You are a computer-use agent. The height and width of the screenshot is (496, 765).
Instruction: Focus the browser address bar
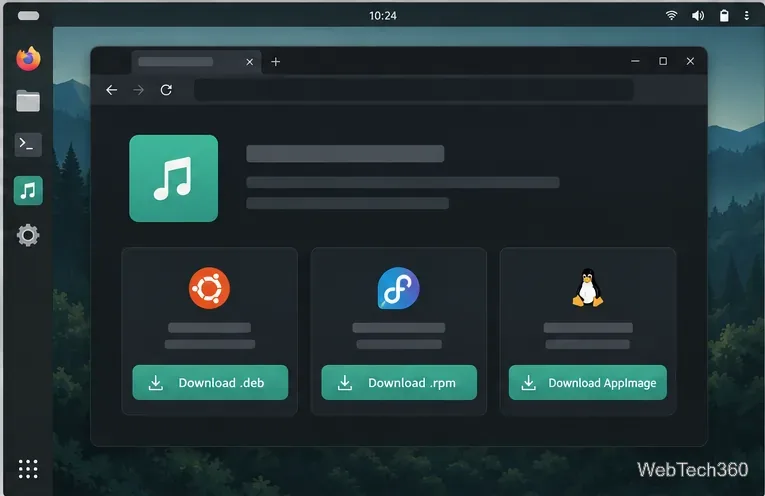[414, 90]
